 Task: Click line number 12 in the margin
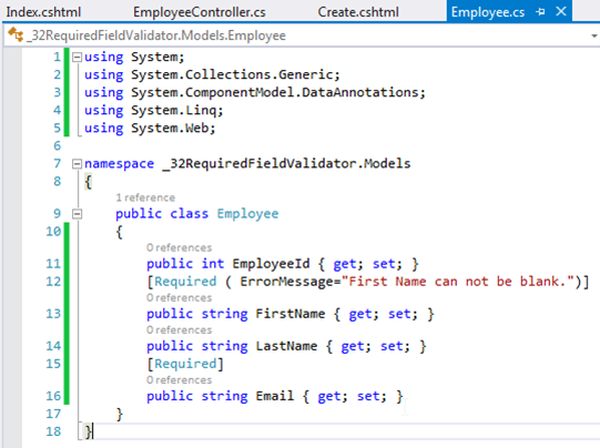53,282
